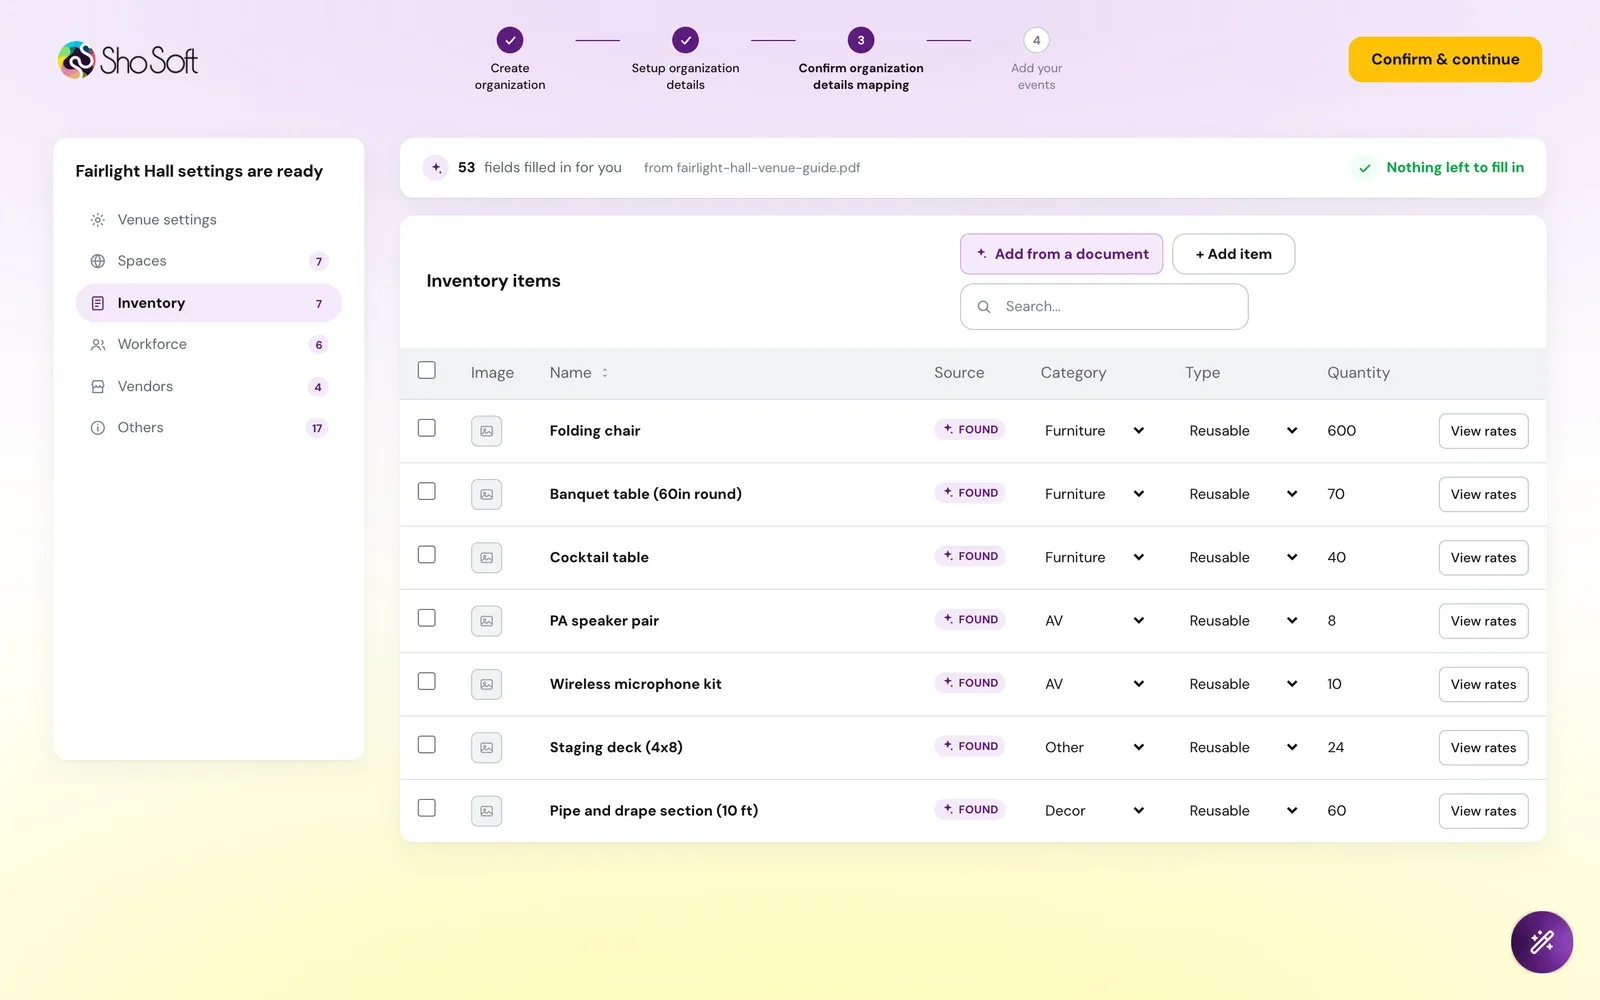Open the Workforce section
The width and height of the screenshot is (1600, 1000).
(x=209, y=344)
